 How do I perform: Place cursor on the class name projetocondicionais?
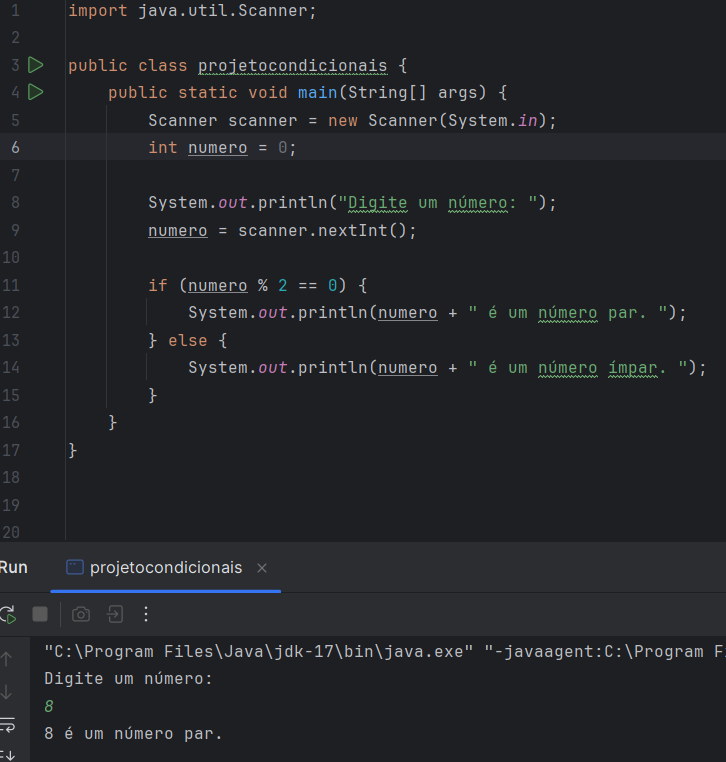pyautogui.click(x=293, y=66)
